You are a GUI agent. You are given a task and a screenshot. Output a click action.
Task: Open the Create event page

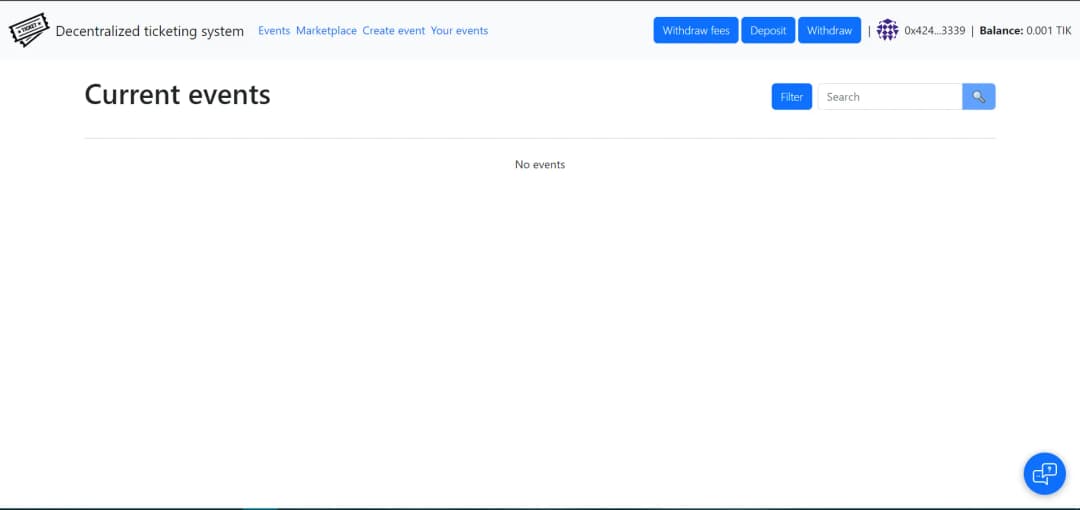click(x=393, y=30)
